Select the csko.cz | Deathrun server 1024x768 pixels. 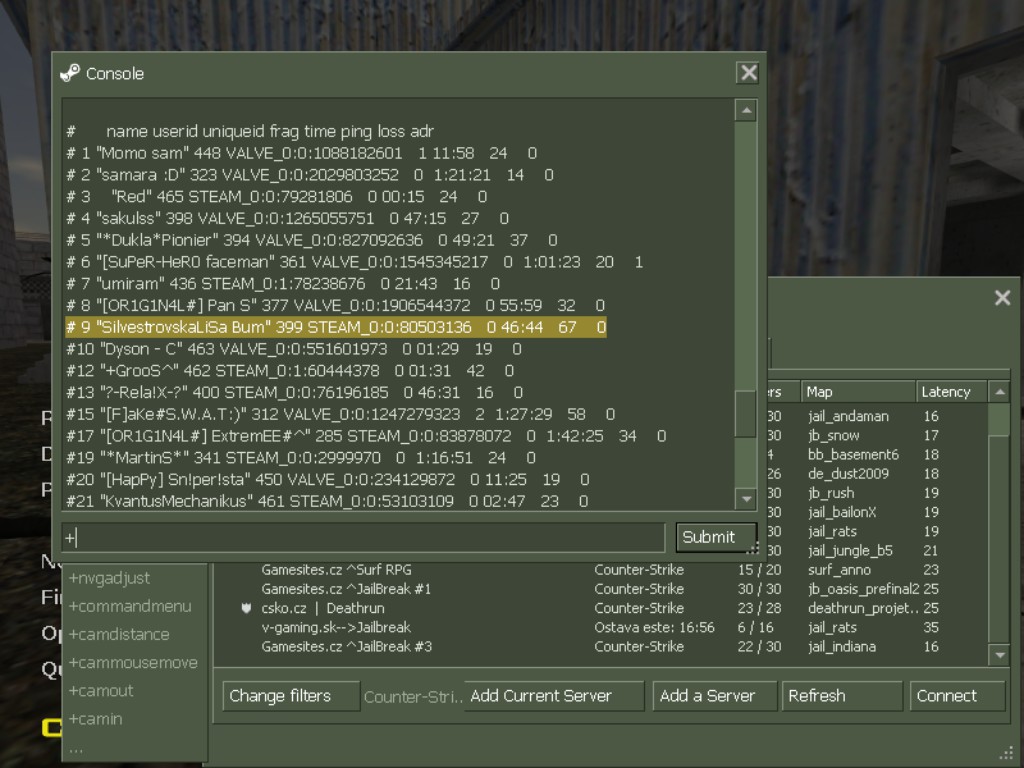[601, 608]
